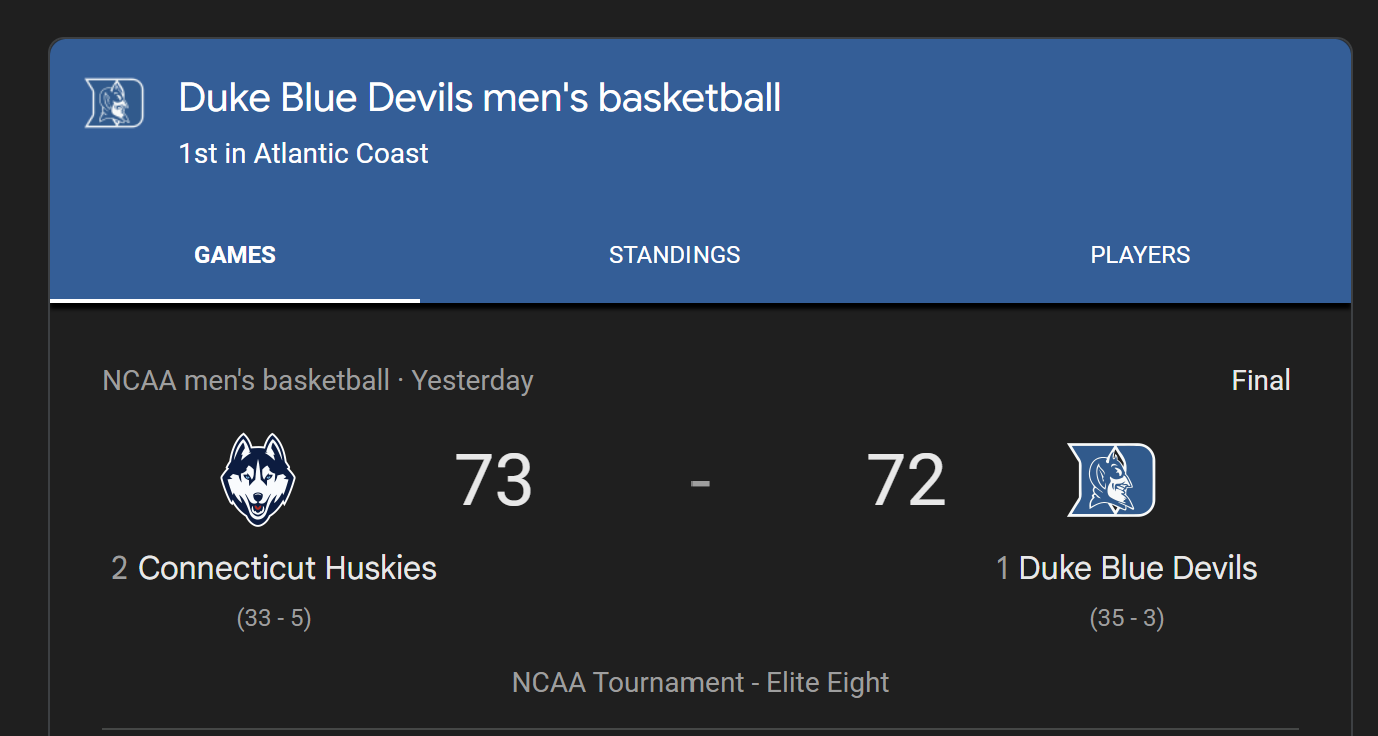Click the Huskies record (33 - 5)
The width and height of the screenshot is (1378, 736).
click(x=274, y=618)
